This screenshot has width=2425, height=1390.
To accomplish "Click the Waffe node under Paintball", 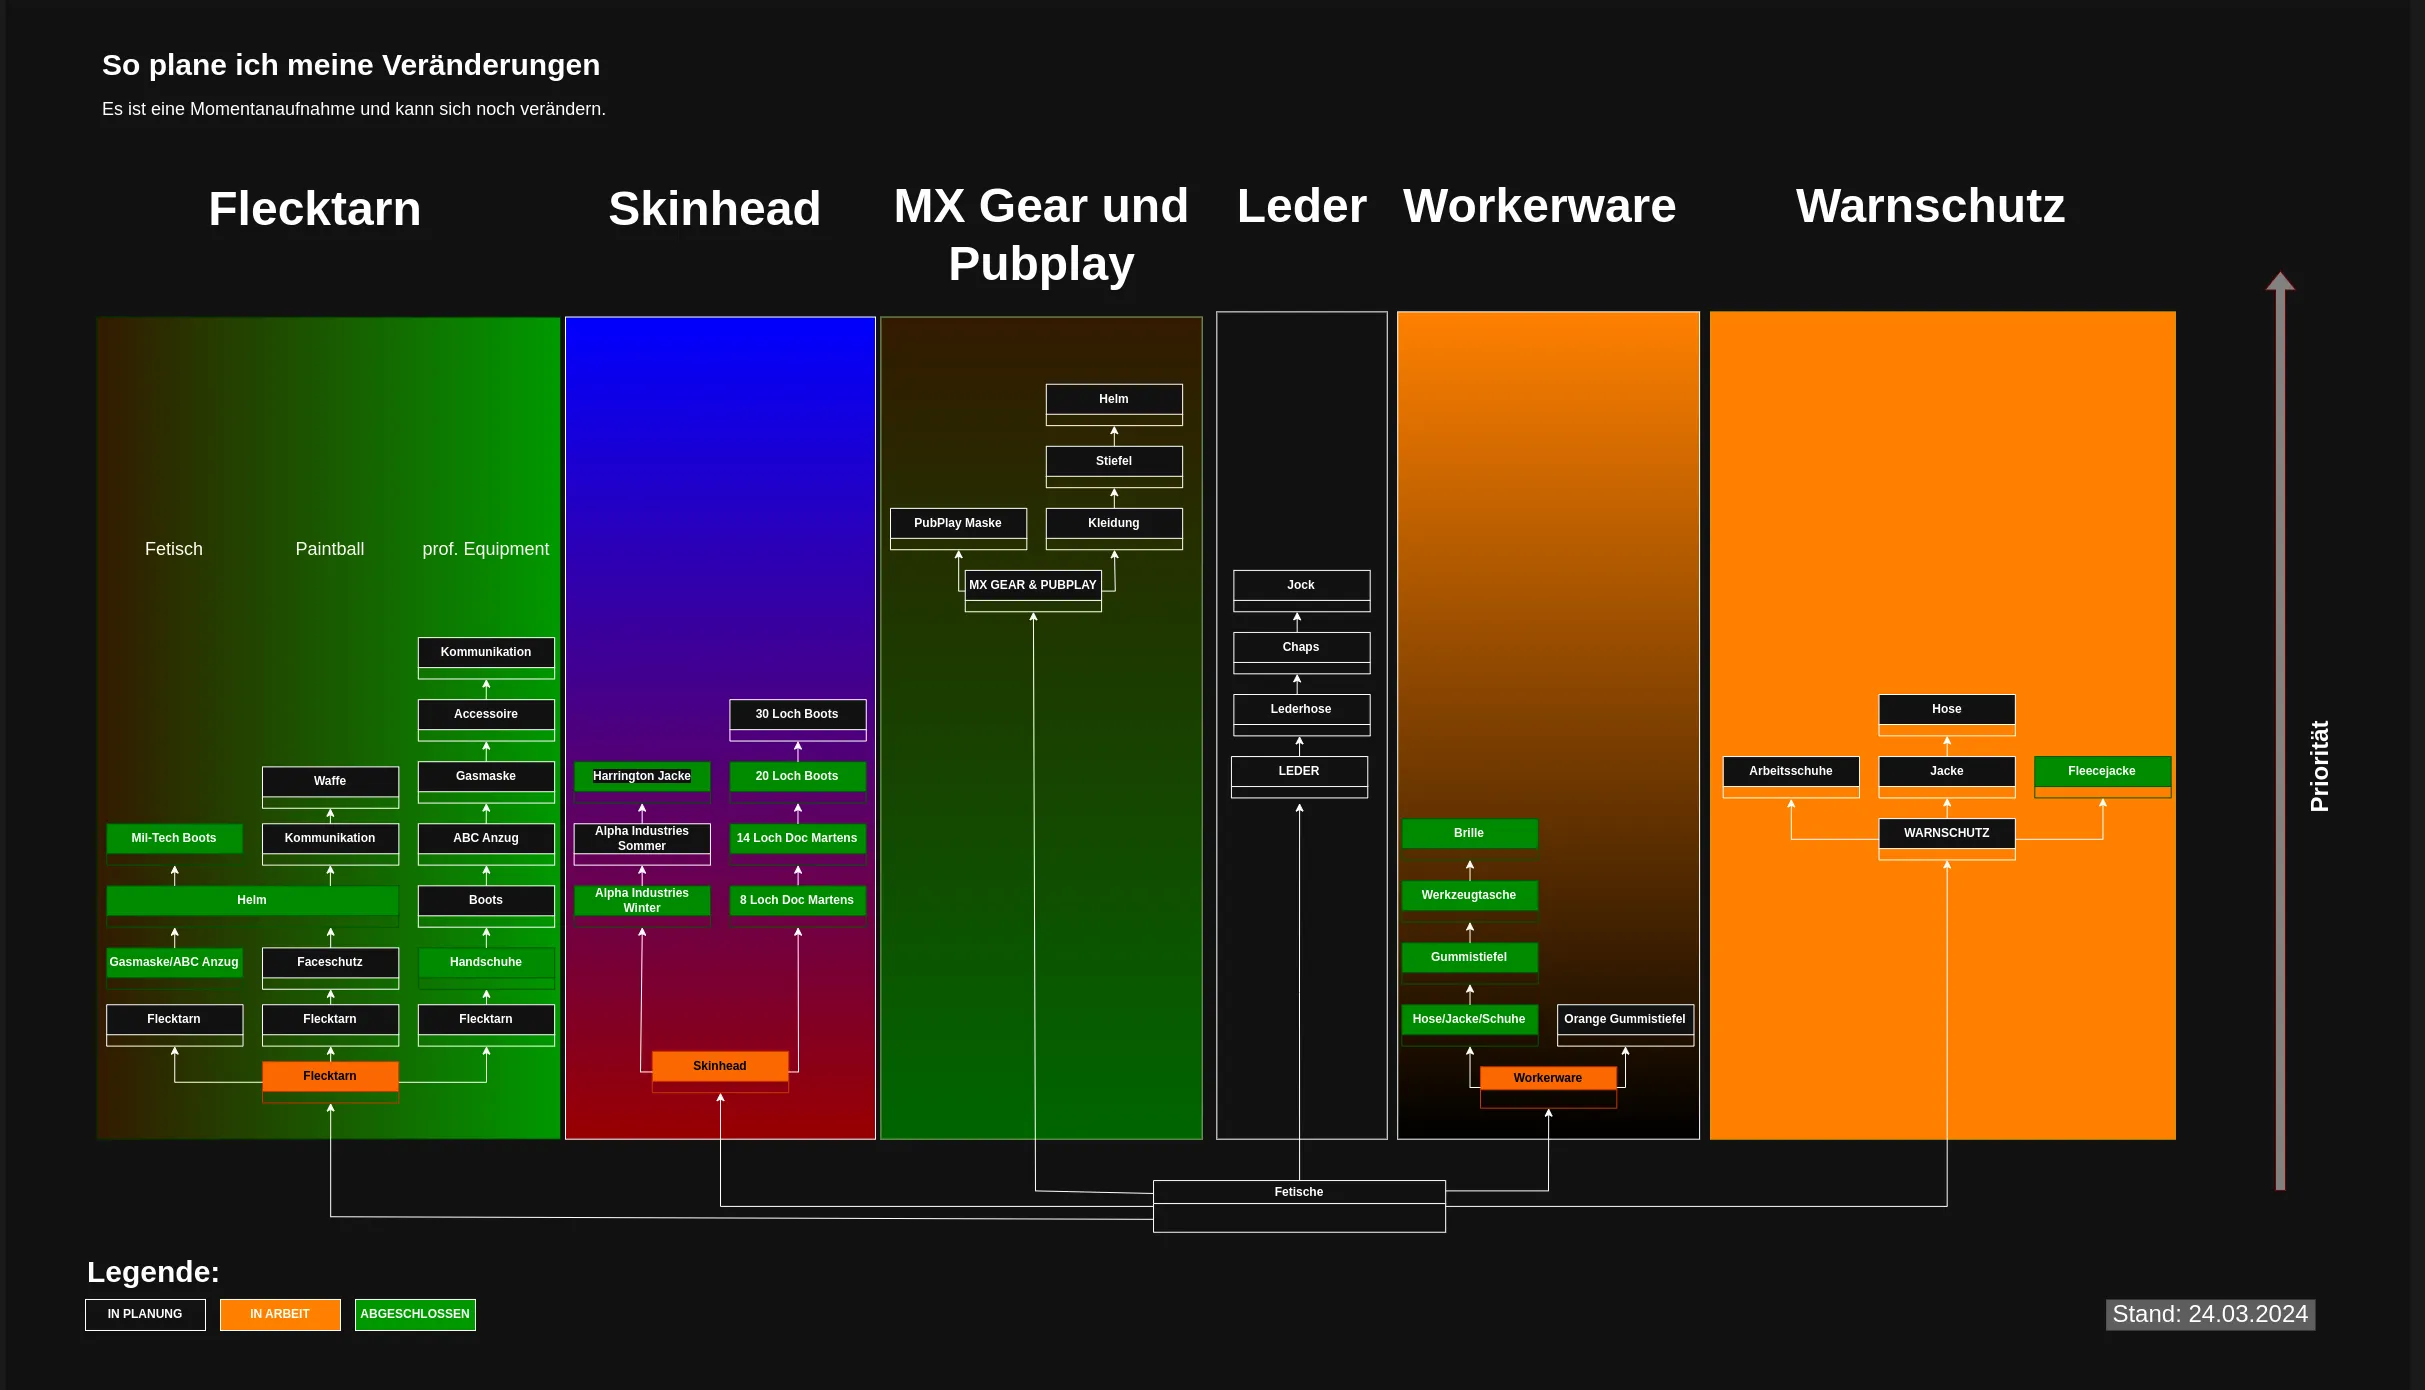I will 330,781.
